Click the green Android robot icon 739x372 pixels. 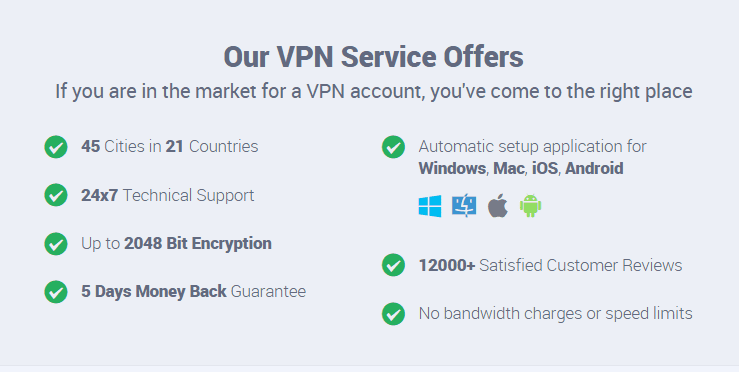(x=530, y=206)
